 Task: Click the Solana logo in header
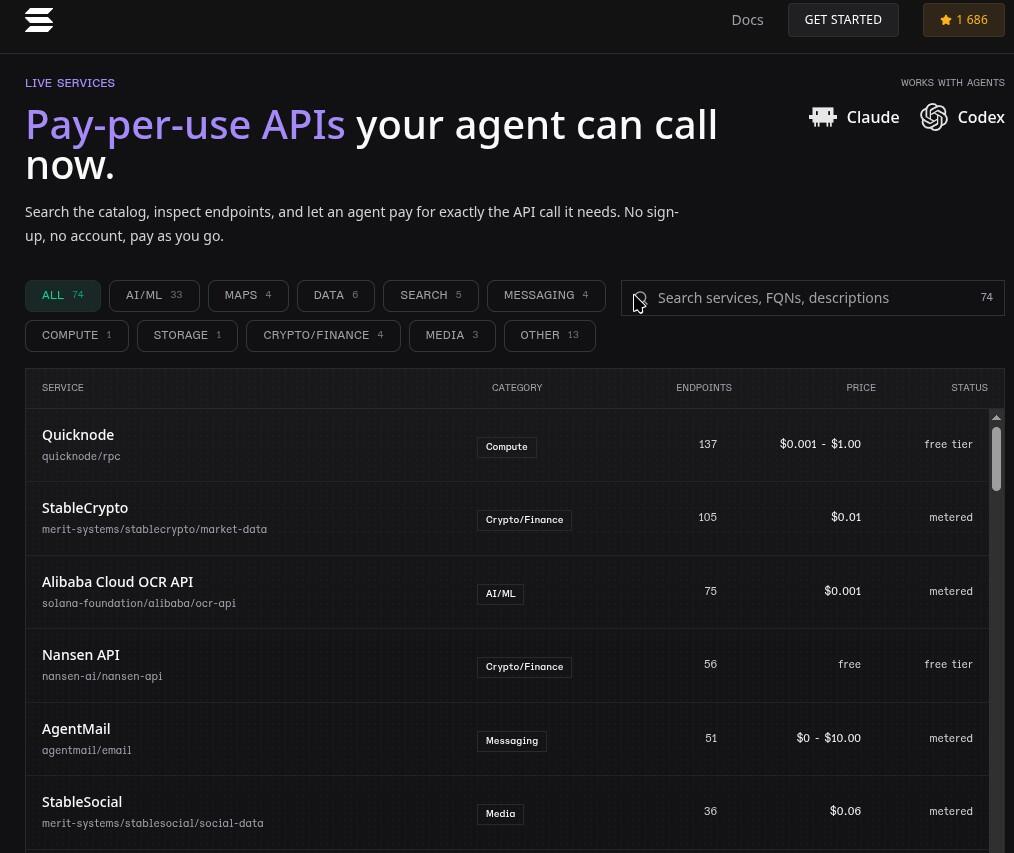(x=39, y=20)
